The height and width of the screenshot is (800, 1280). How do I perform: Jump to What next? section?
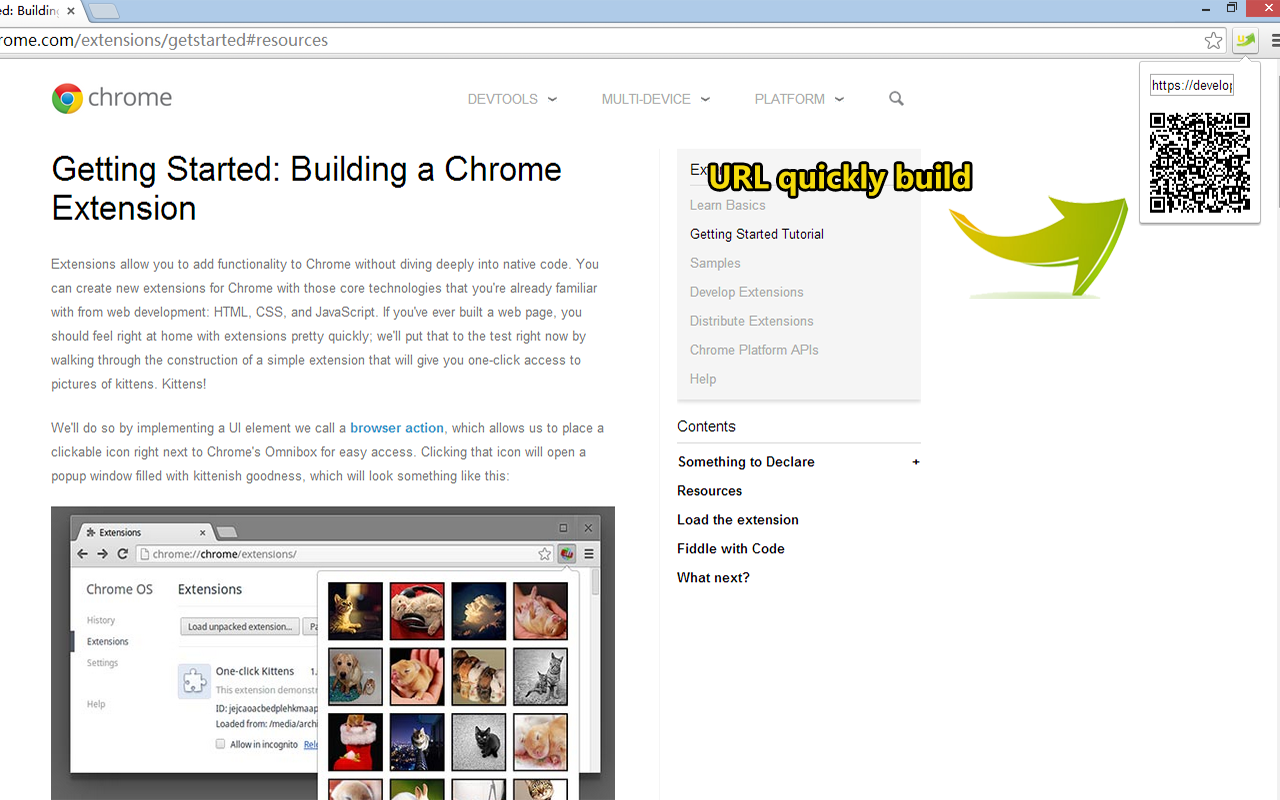(x=713, y=578)
